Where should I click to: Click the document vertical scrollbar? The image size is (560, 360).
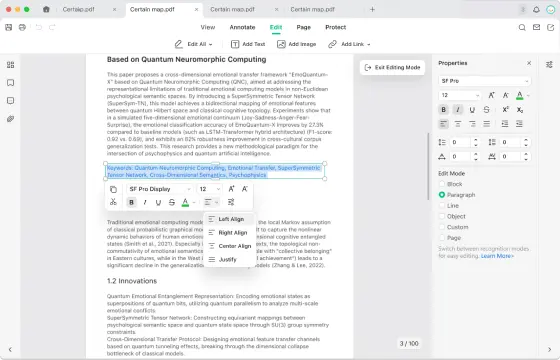[x=428, y=166]
